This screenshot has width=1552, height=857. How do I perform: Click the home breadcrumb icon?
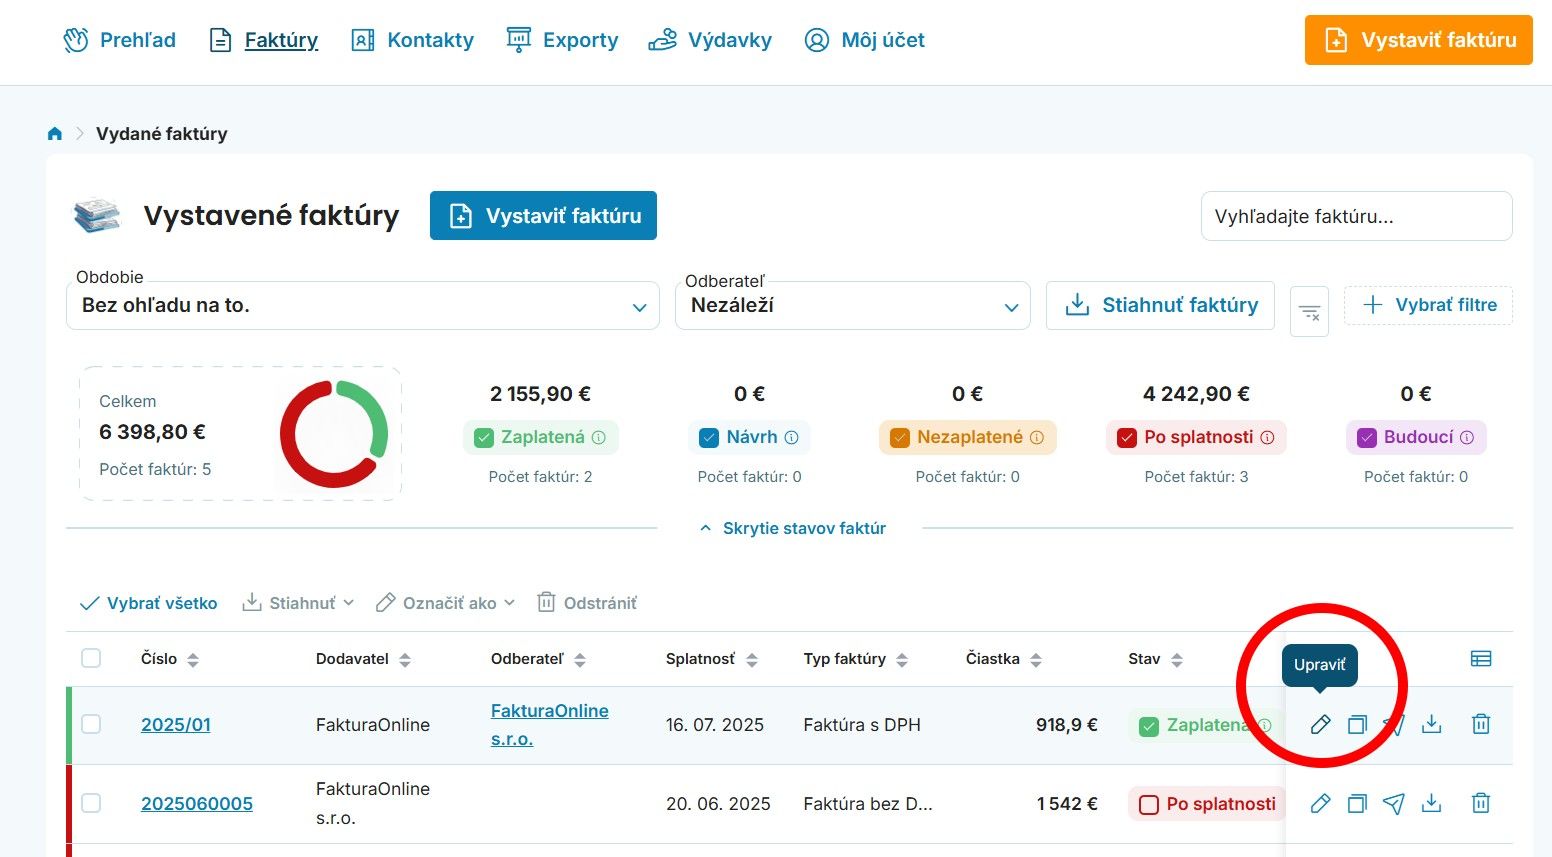55,134
